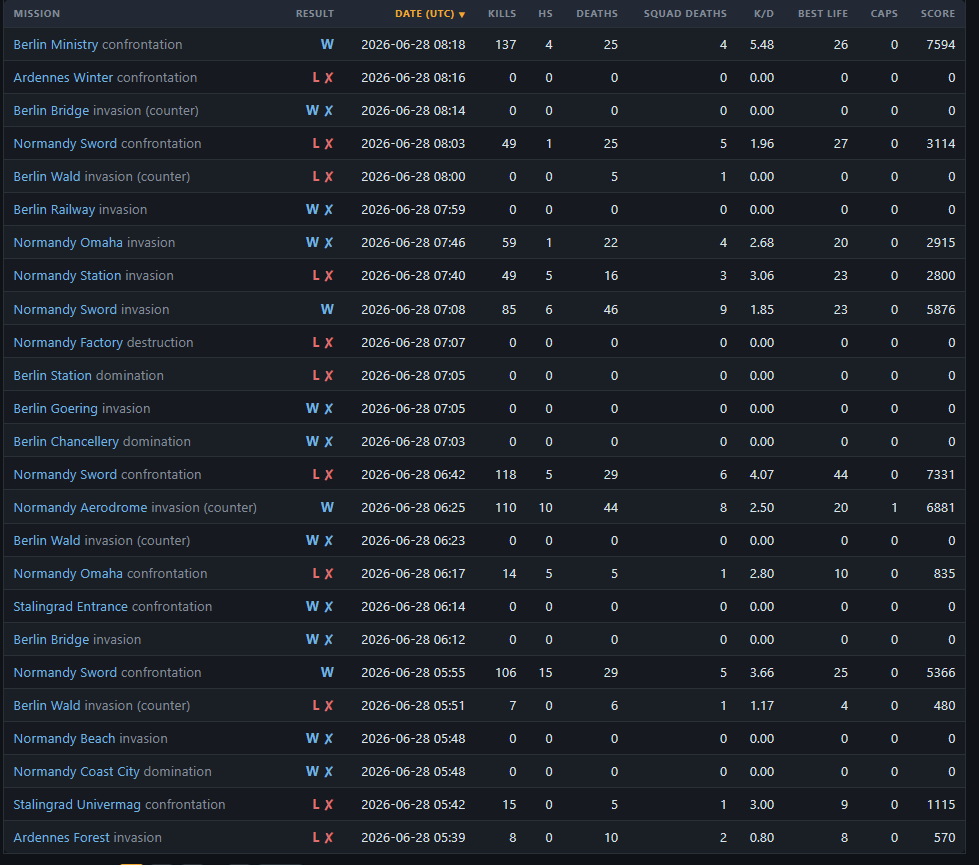979x865 pixels.
Task: Sort table by K/D column header
Action: (x=764, y=14)
